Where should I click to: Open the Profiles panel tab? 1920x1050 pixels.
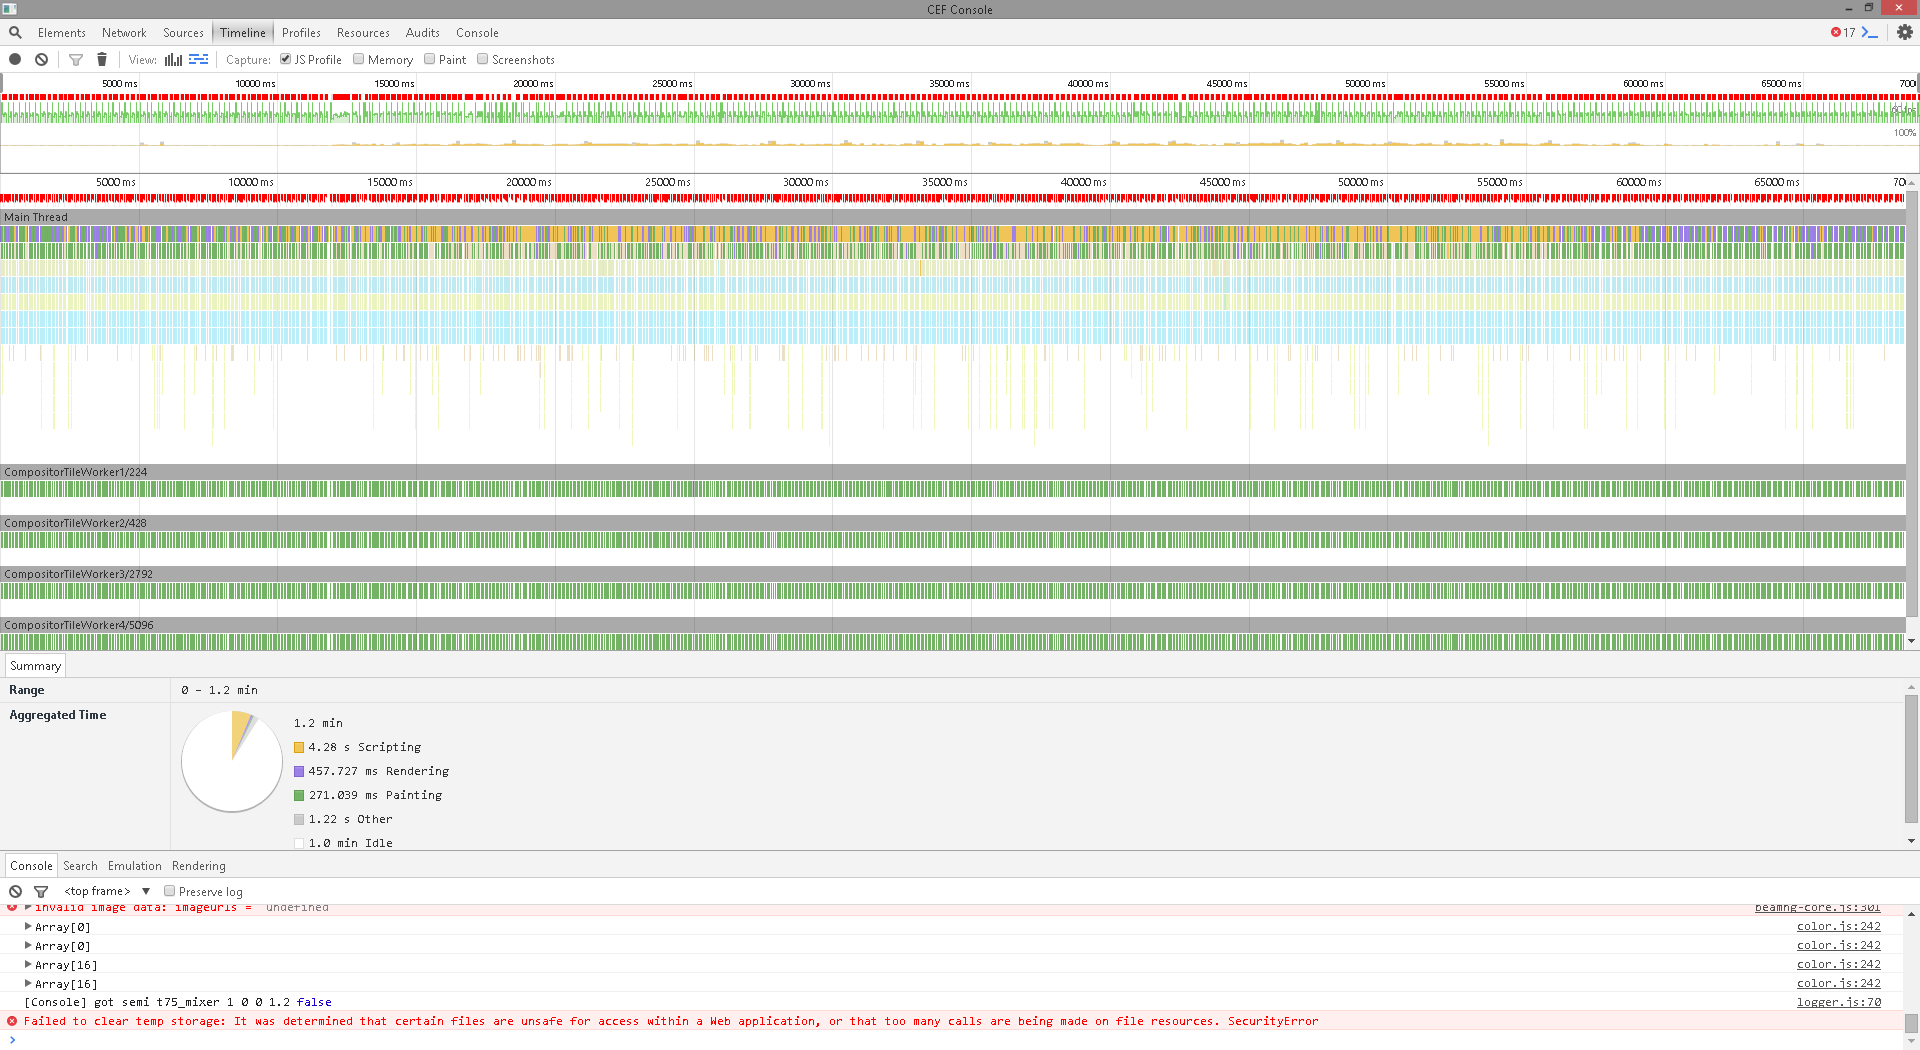[x=301, y=33]
